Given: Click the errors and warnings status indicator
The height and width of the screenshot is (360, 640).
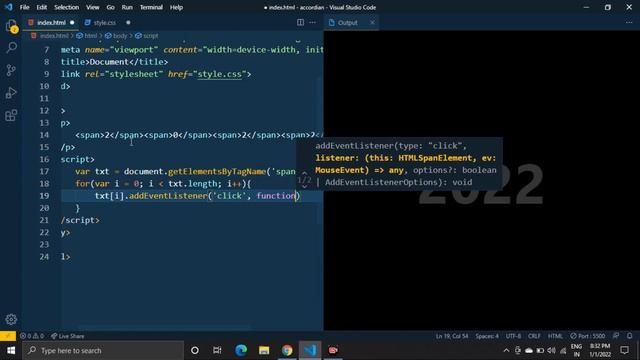Looking at the screenshot, I should (x=32, y=336).
